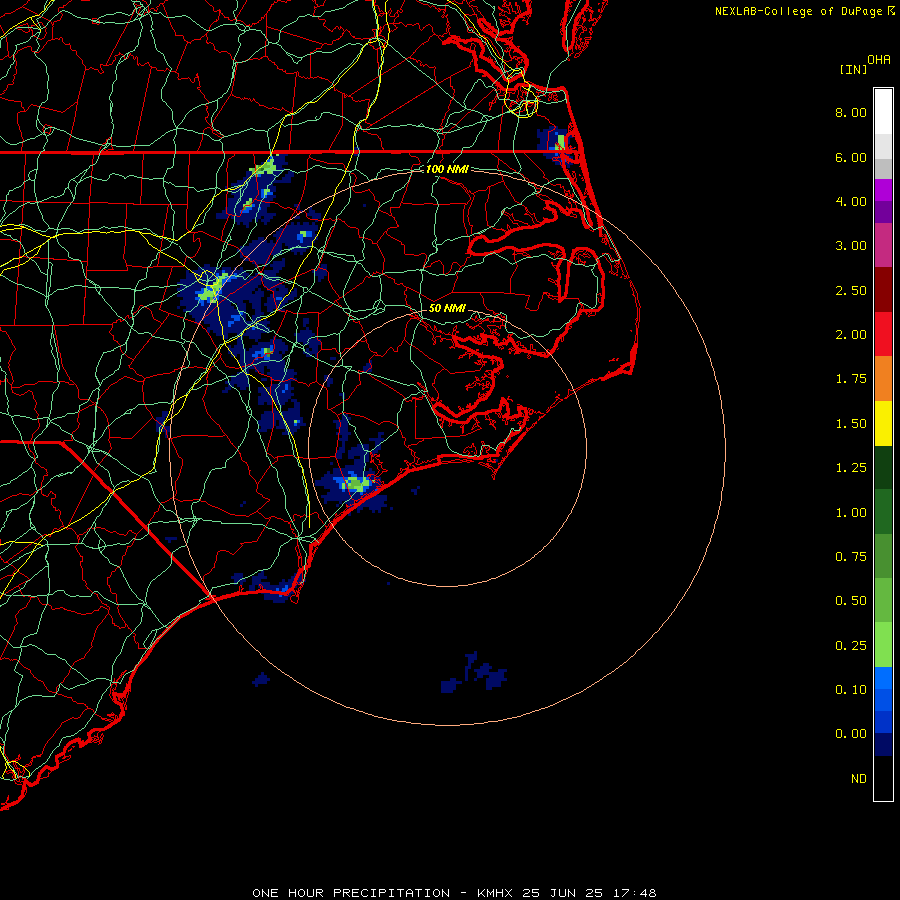Click the 50 NMI range ring label
This screenshot has height=900, width=900.
point(447,308)
